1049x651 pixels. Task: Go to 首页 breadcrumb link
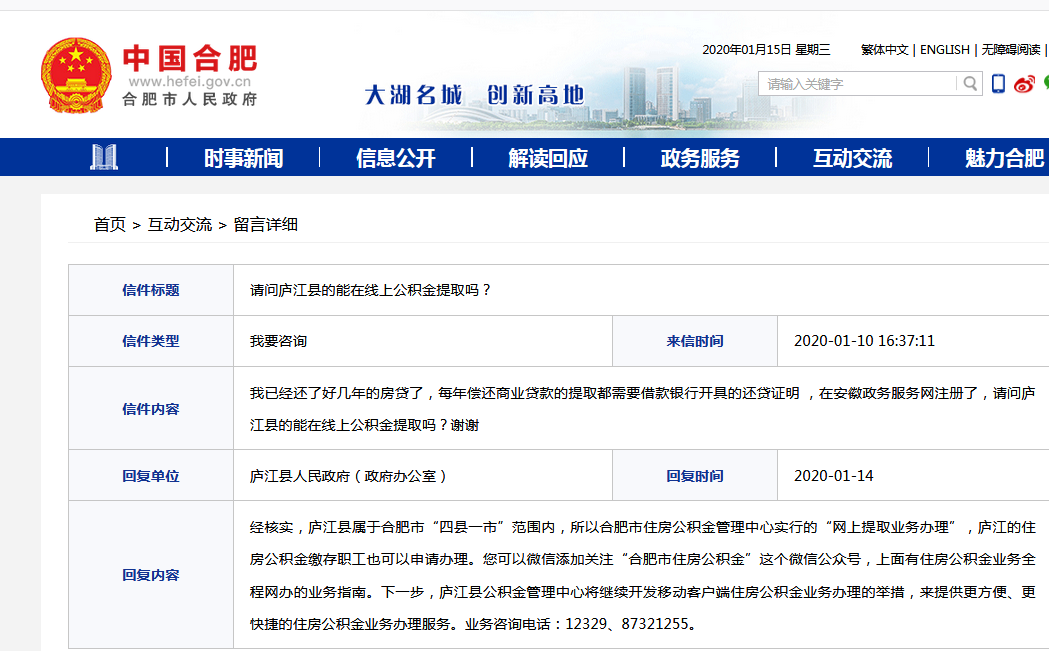[110, 225]
